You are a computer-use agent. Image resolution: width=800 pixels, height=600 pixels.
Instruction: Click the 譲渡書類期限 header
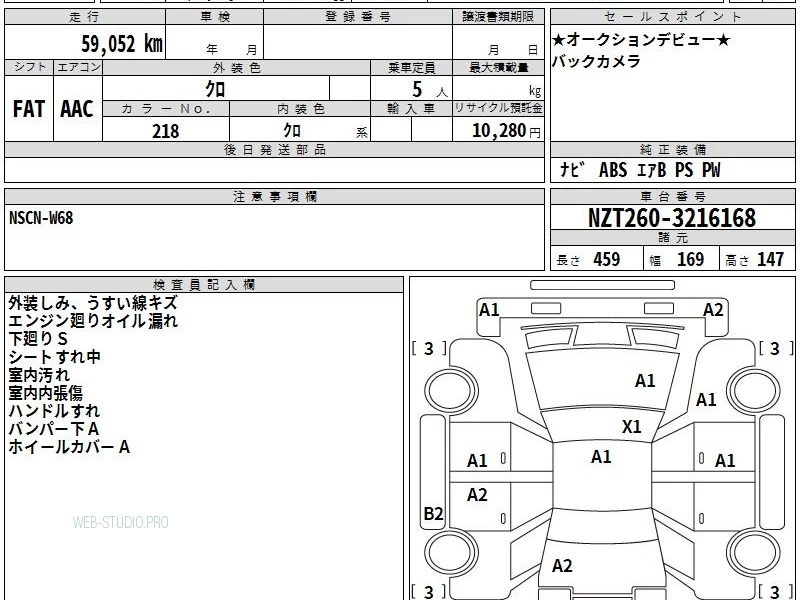[498, 17]
